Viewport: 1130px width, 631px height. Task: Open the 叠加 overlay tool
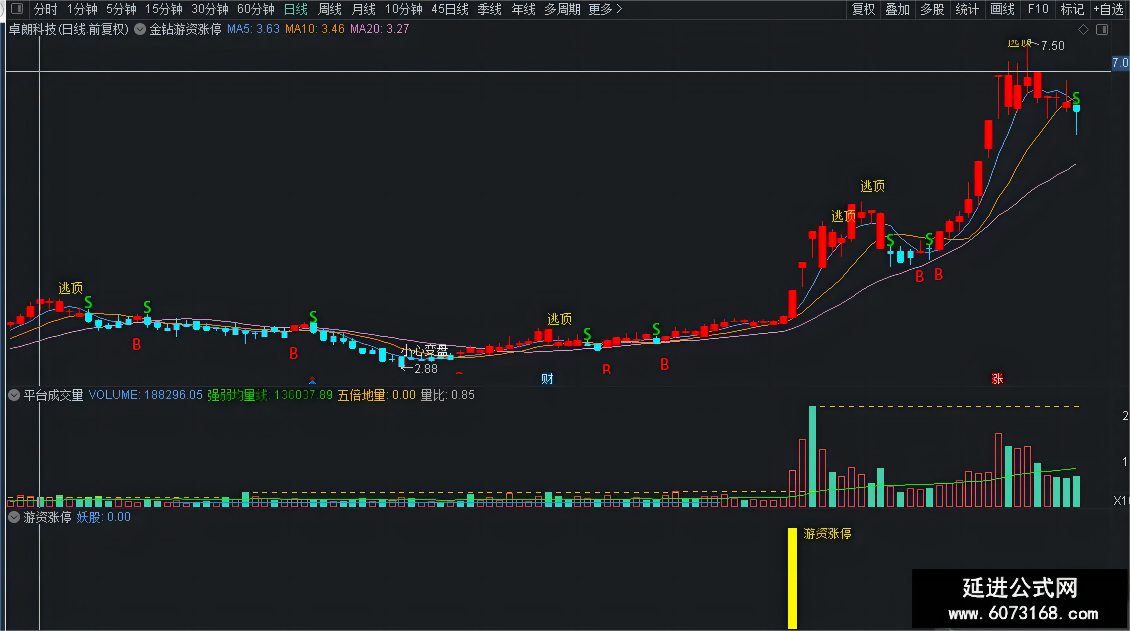click(x=897, y=9)
